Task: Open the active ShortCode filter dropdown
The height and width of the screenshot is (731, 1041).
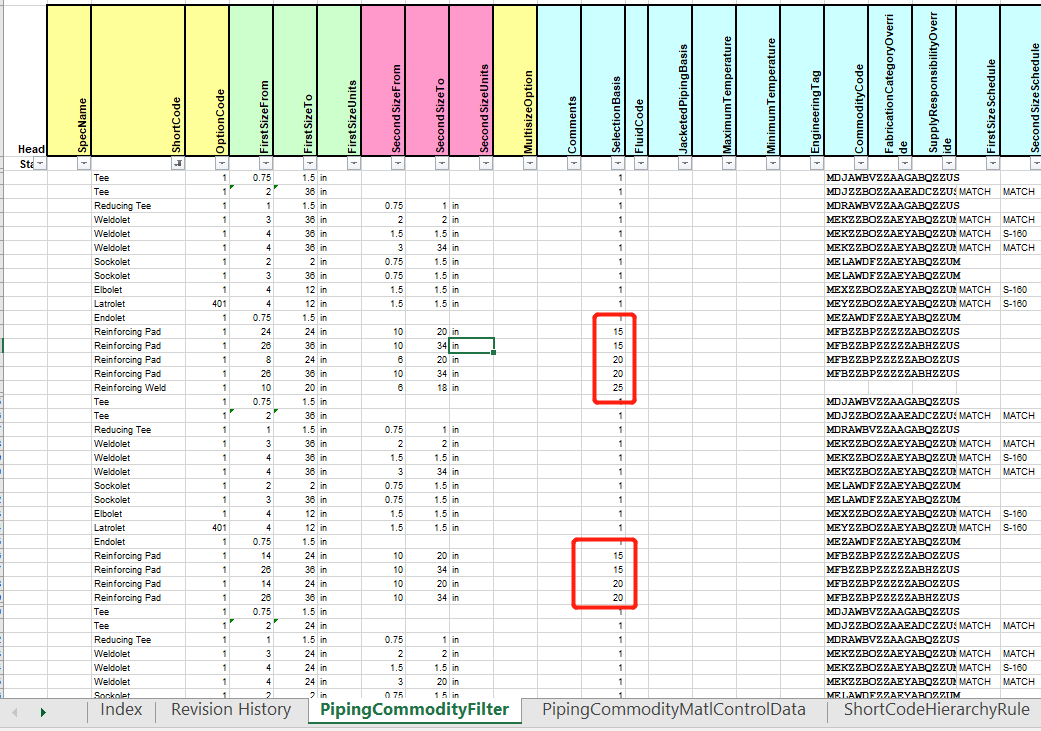Action: tap(177, 163)
